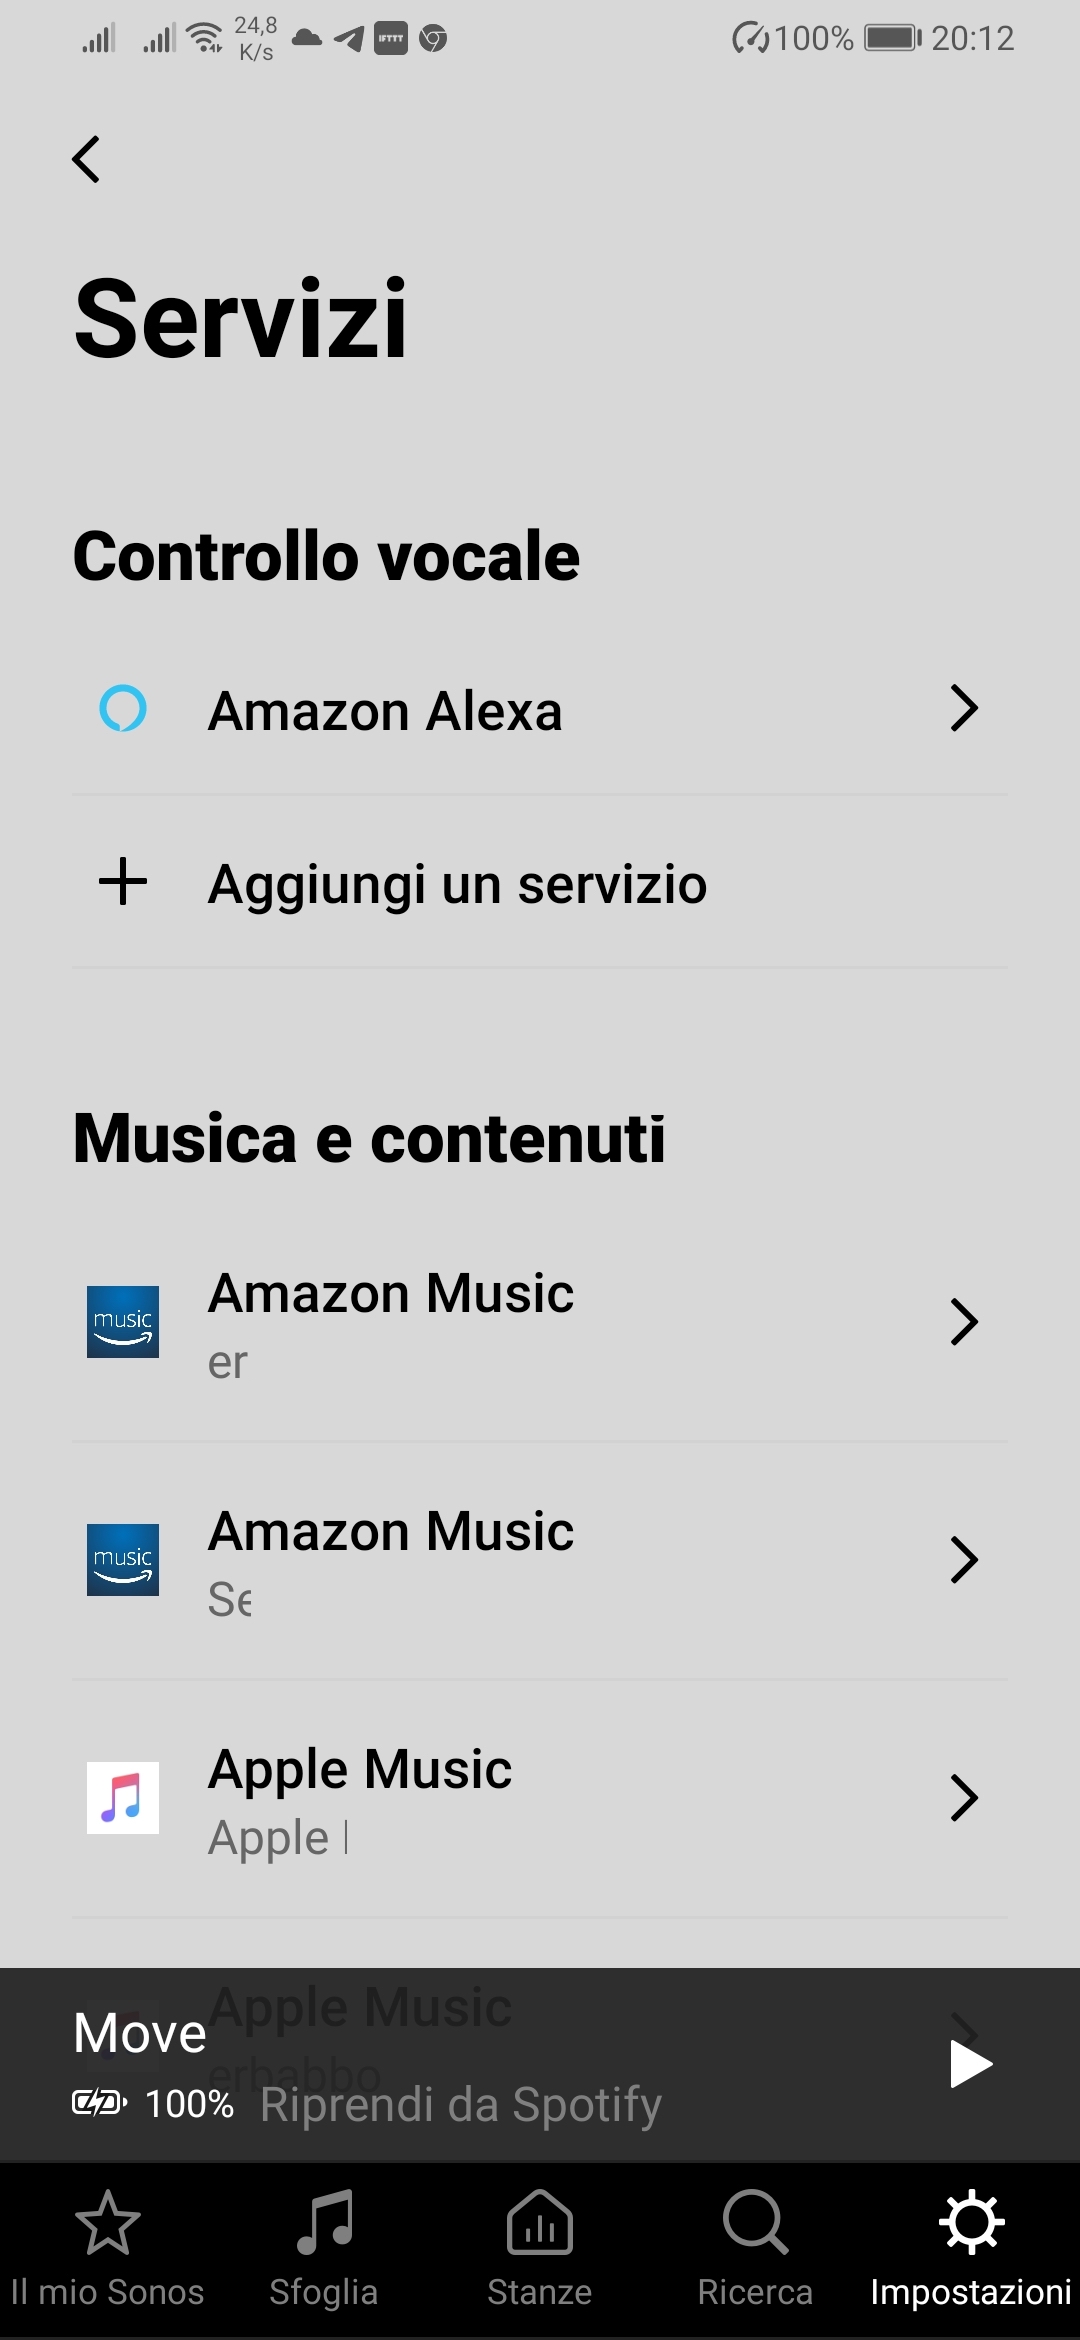1080x2340 pixels.
Task: Tap the Impostazioni gear icon
Action: tap(971, 2224)
